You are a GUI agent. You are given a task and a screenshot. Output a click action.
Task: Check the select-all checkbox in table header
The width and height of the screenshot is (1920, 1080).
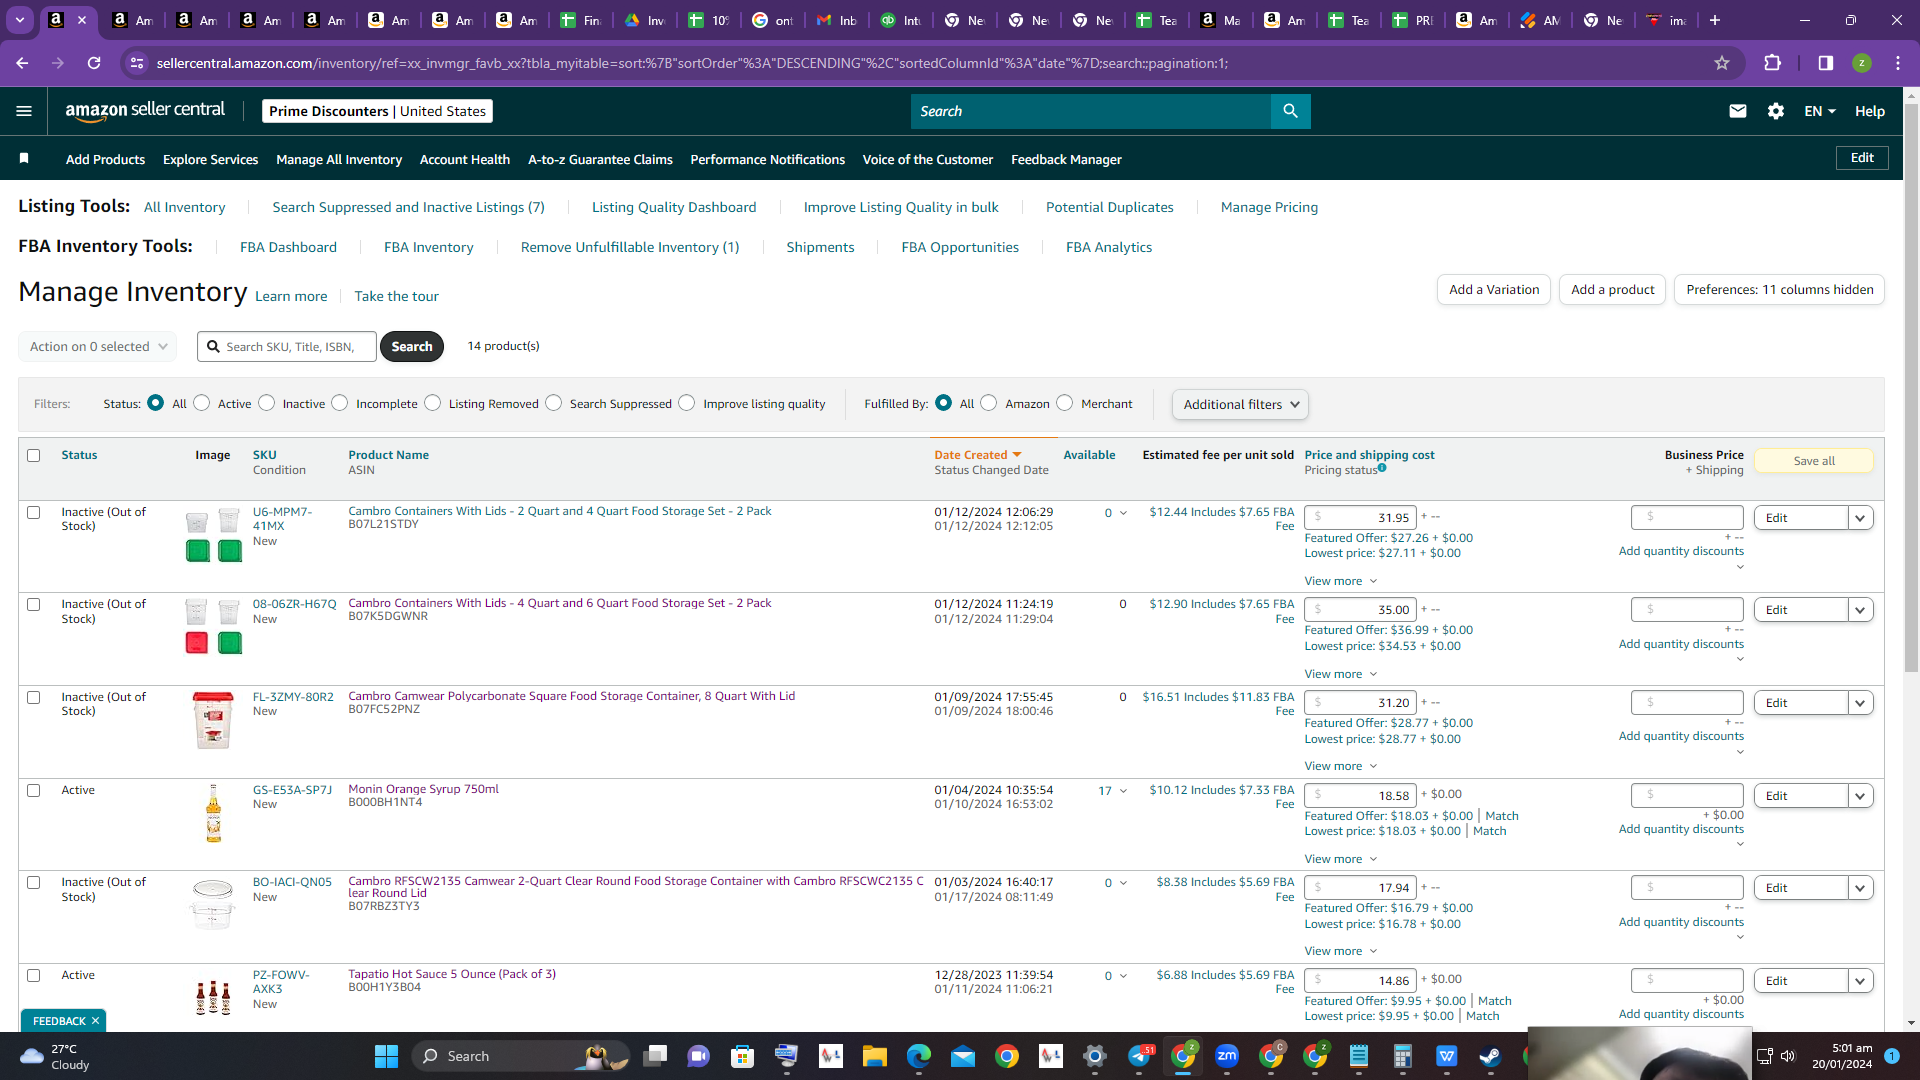point(33,455)
